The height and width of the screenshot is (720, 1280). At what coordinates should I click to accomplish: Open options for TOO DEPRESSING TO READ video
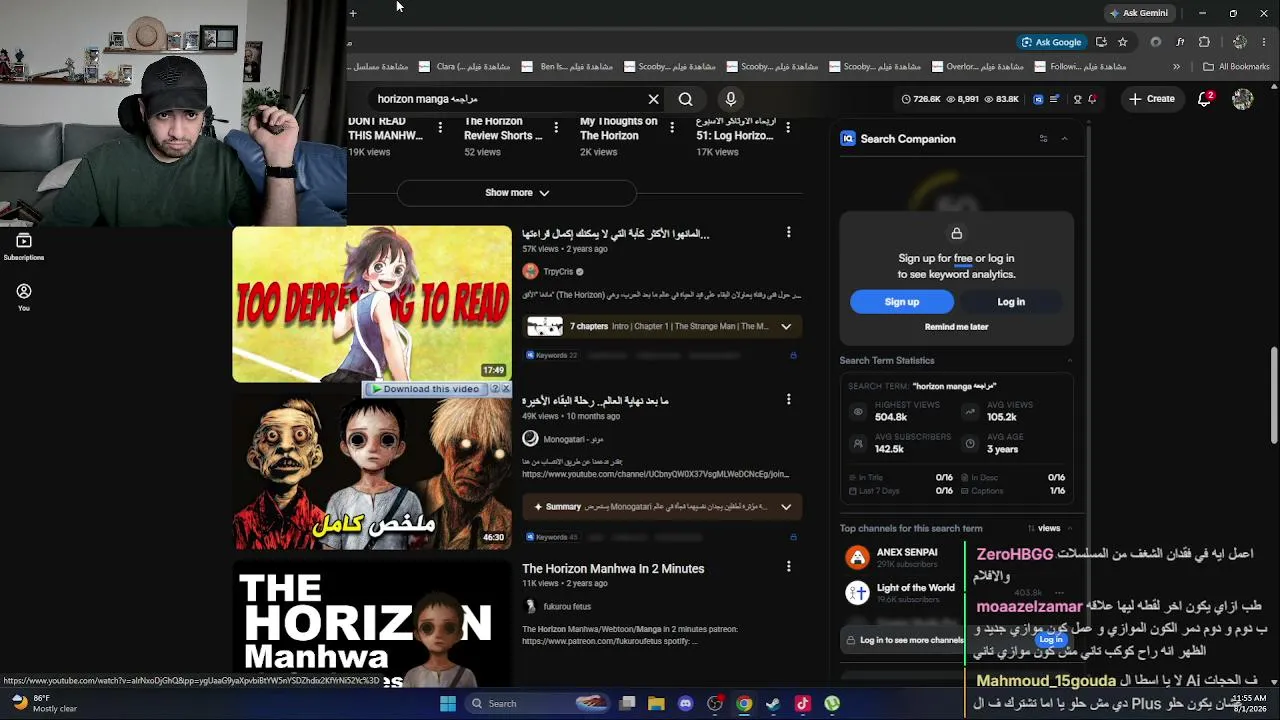(788, 233)
